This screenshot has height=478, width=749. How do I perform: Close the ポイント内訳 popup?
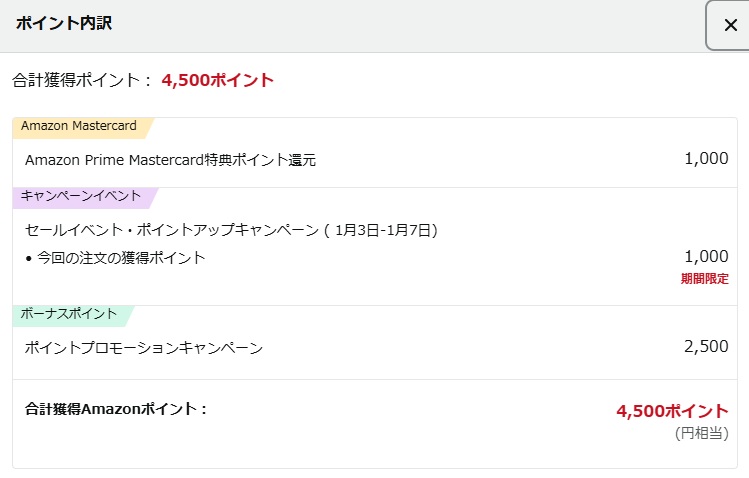[730, 25]
